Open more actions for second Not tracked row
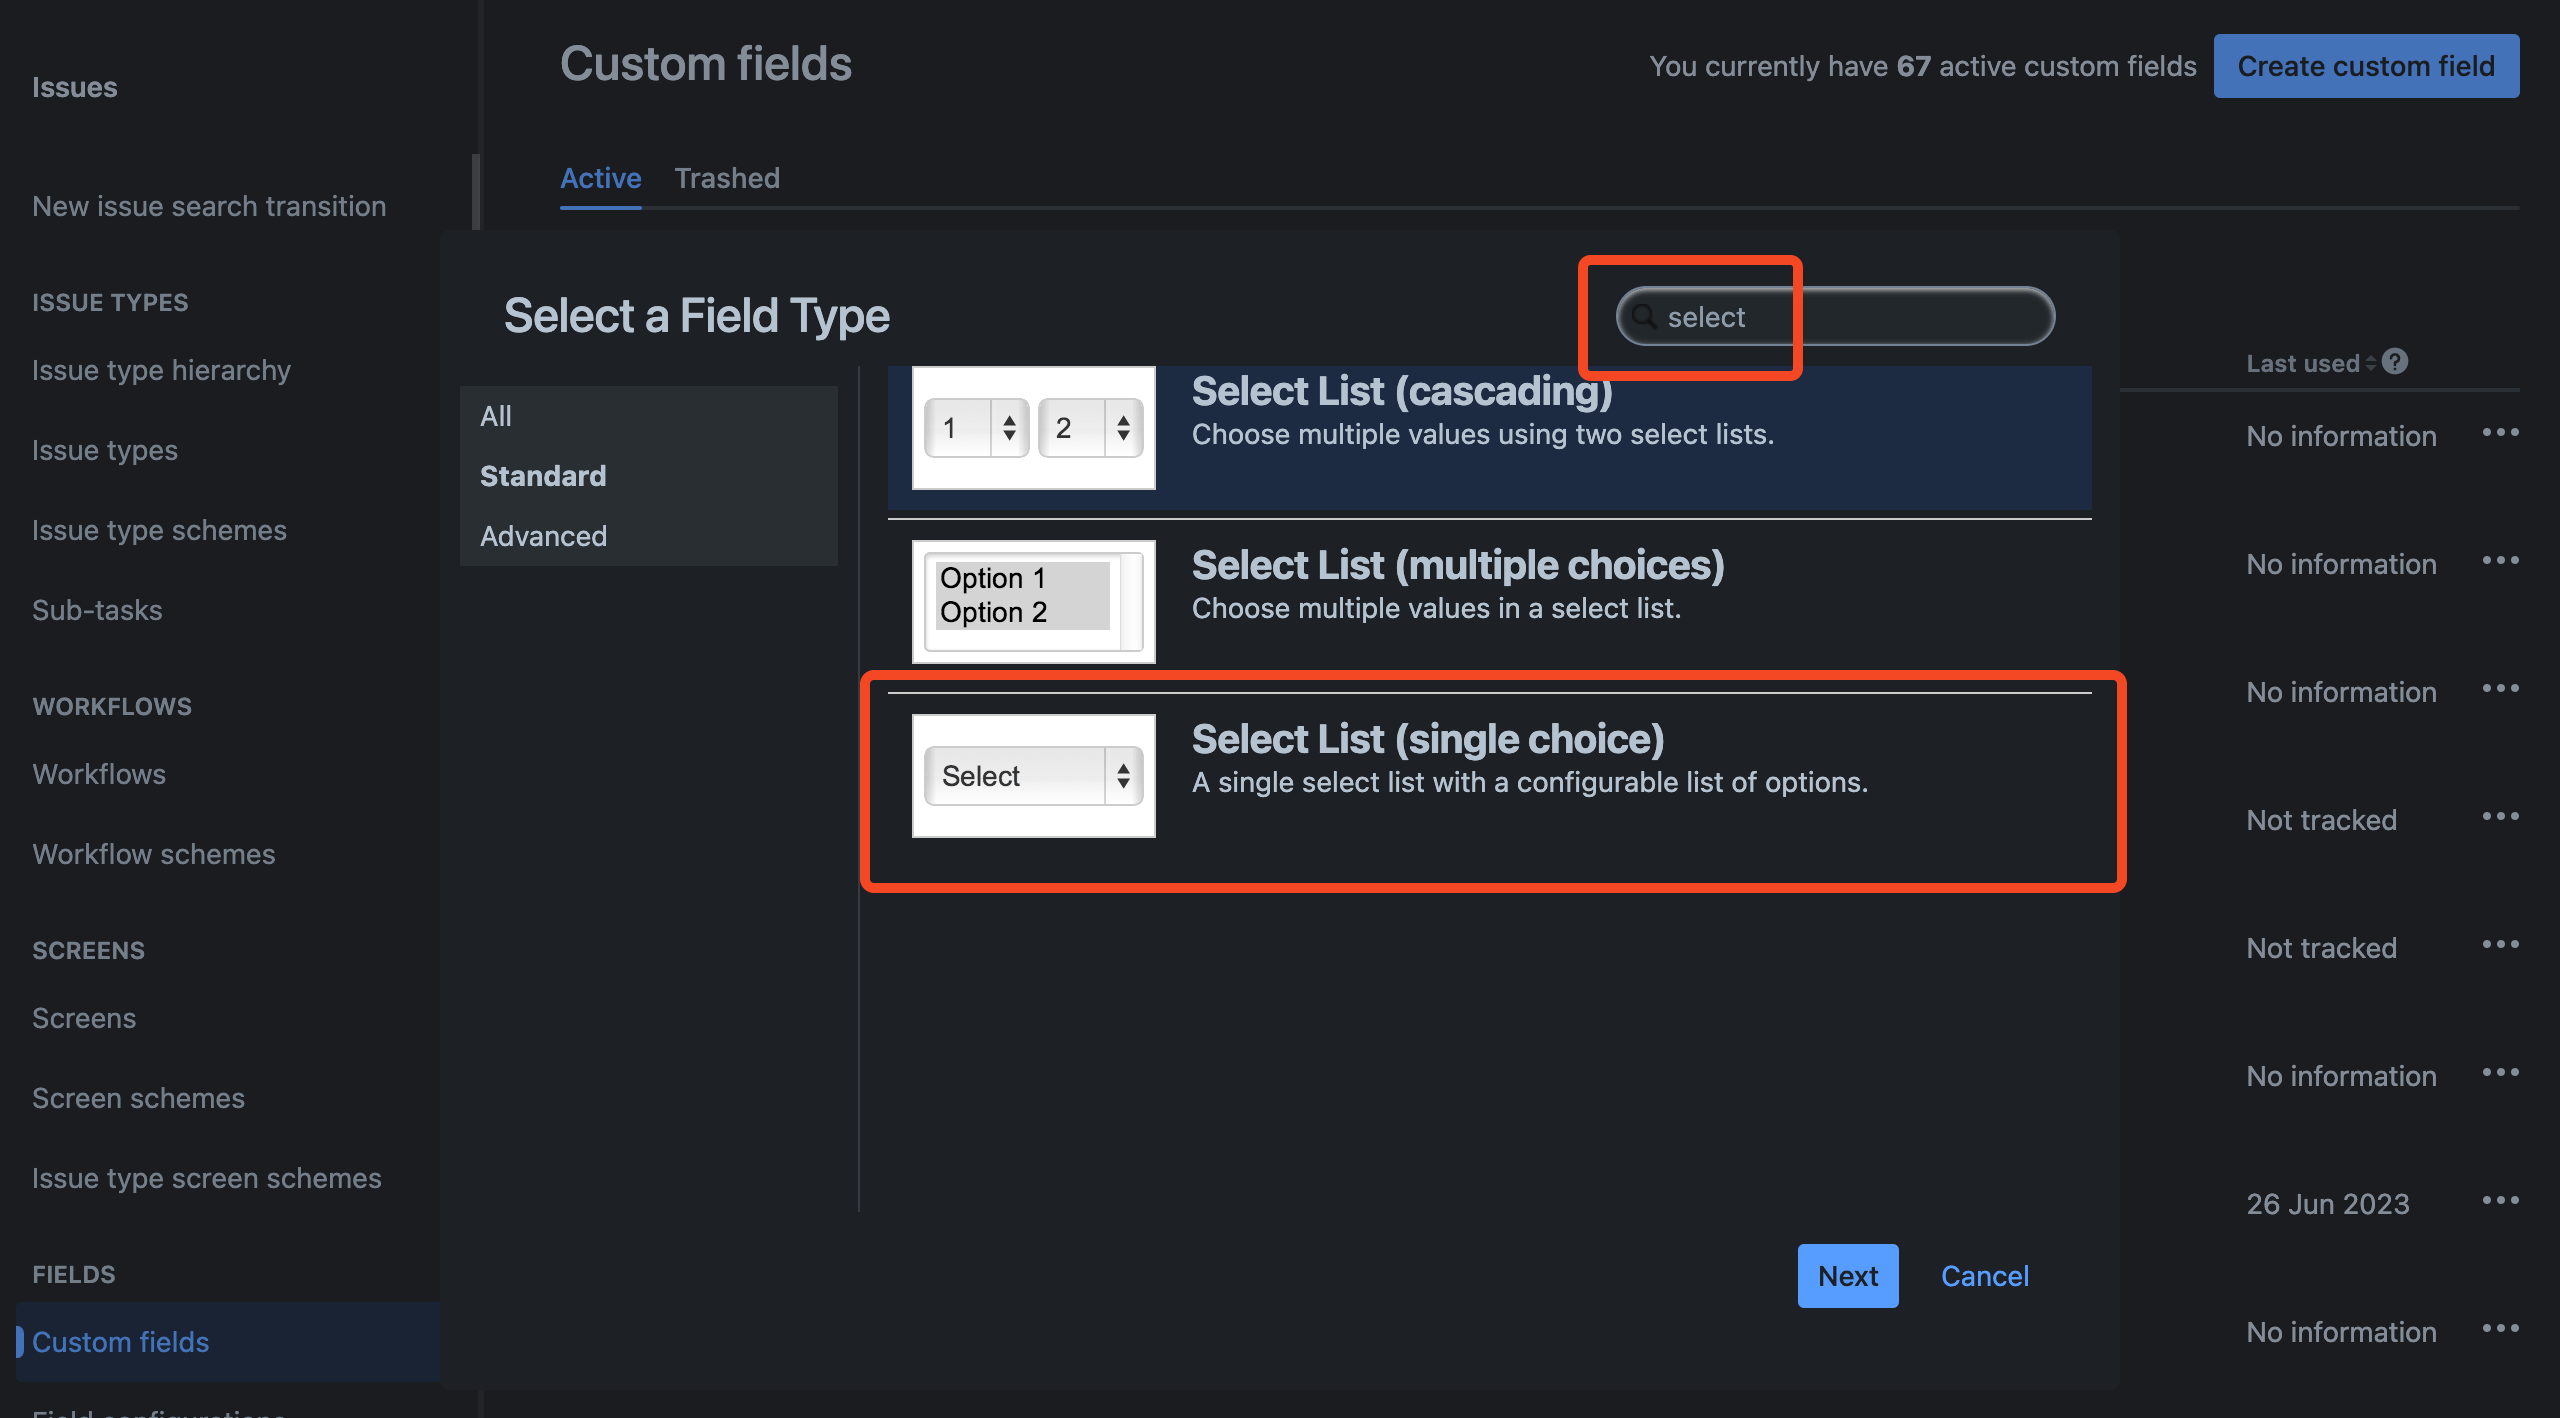The image size is (2560, 1418). coord(2500,944)
